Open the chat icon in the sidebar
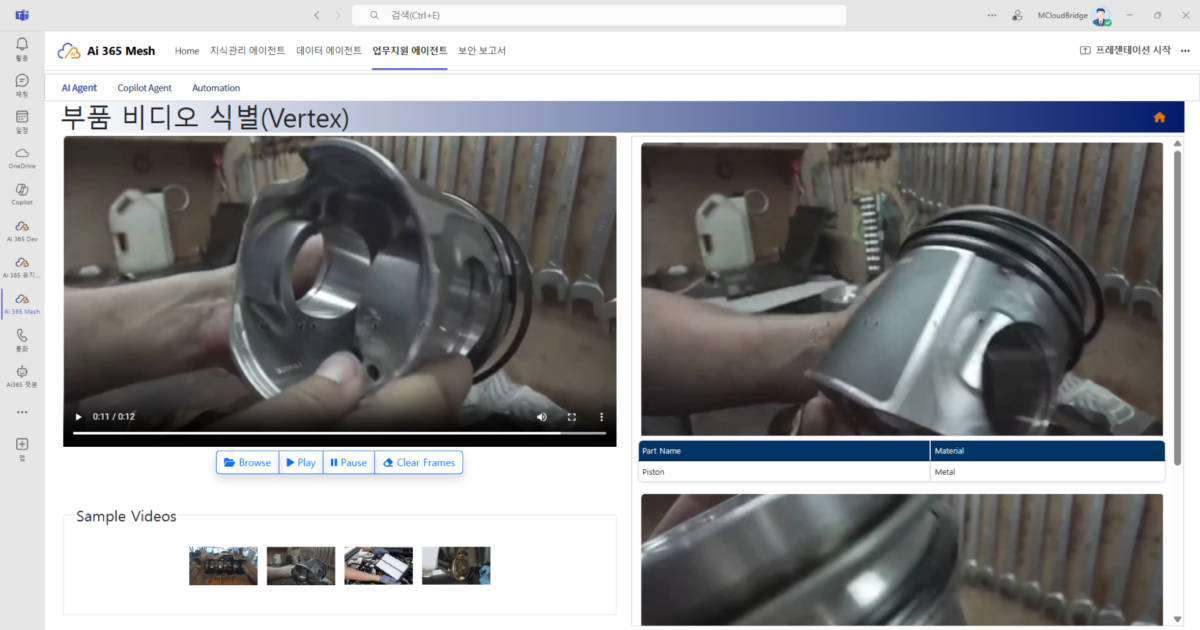The height and width of the screenshot is (630, 1200). click(22, 83)
